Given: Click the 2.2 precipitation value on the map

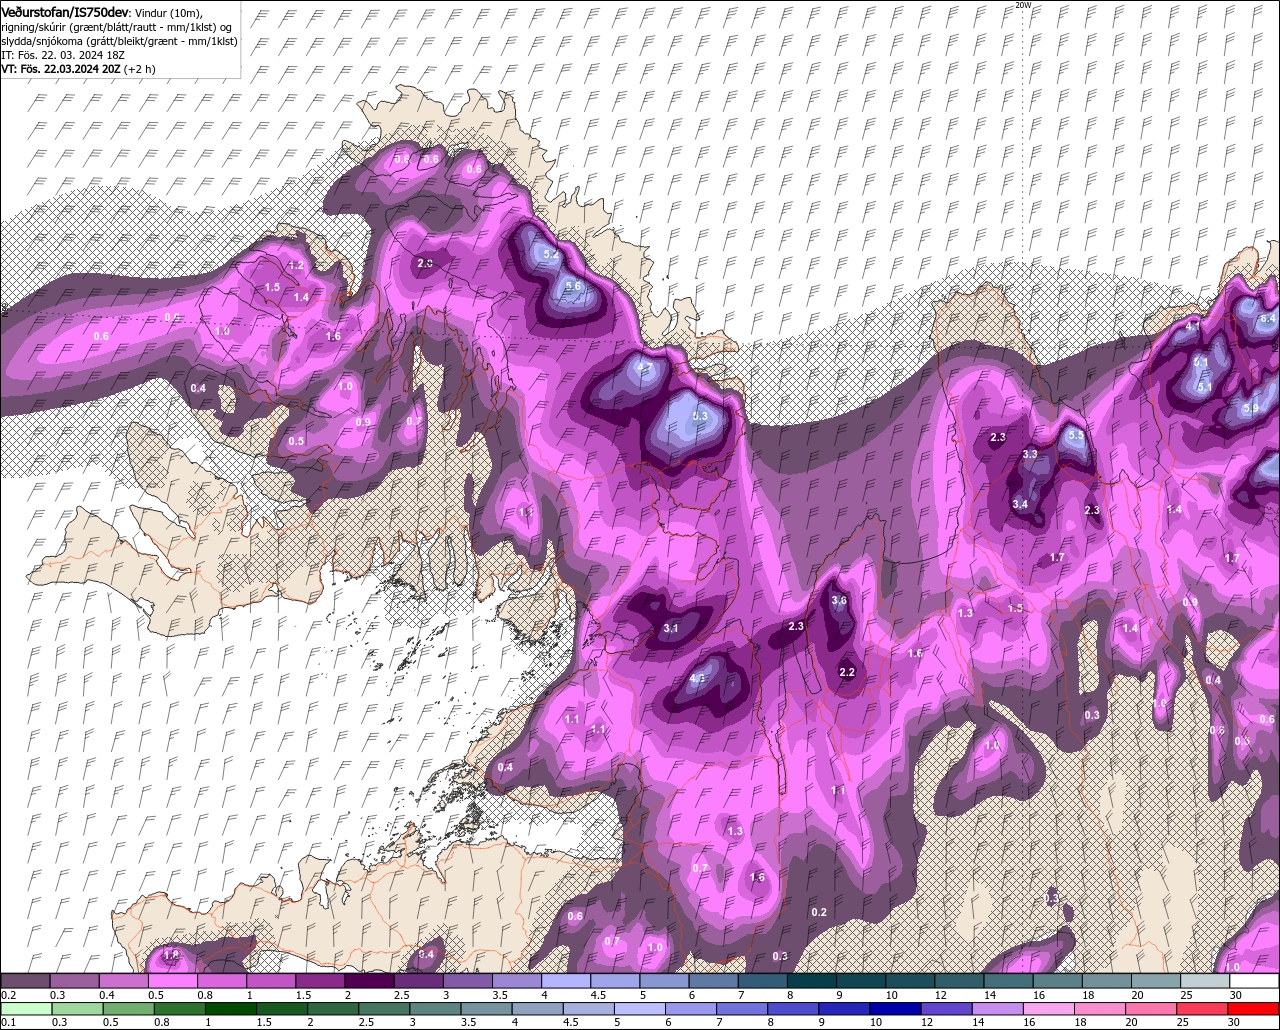Looking at the screenshot, I should coord(847,672).
